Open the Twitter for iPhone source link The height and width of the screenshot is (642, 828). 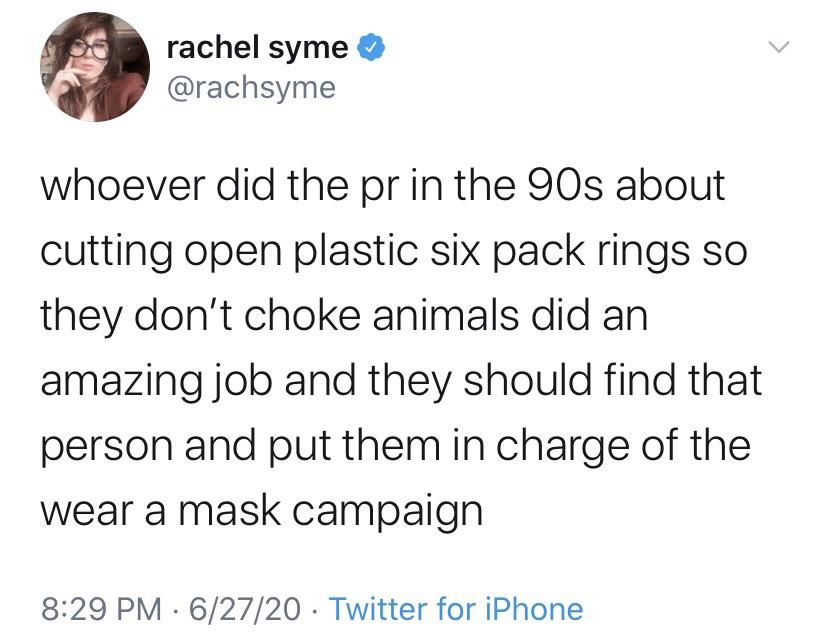(456, 609)
